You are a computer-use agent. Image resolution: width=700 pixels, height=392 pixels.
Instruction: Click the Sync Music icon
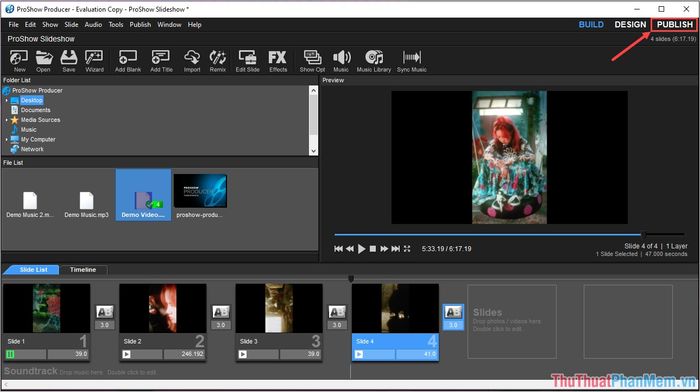pyautogui.click(x=412, y=61)
